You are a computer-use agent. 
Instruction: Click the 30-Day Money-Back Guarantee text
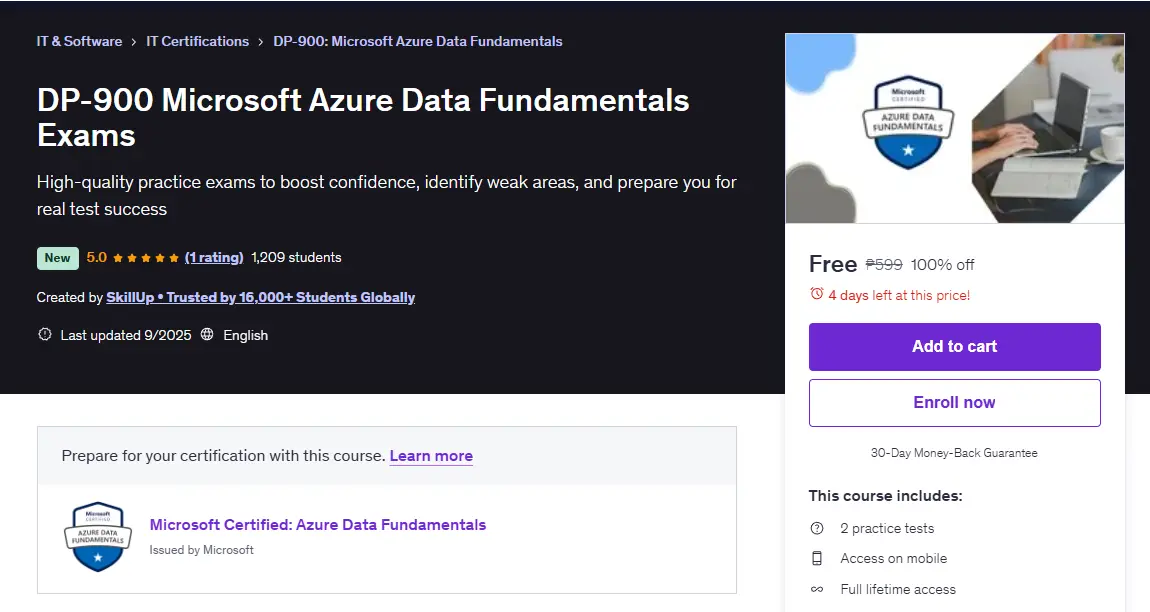point(954,453)
